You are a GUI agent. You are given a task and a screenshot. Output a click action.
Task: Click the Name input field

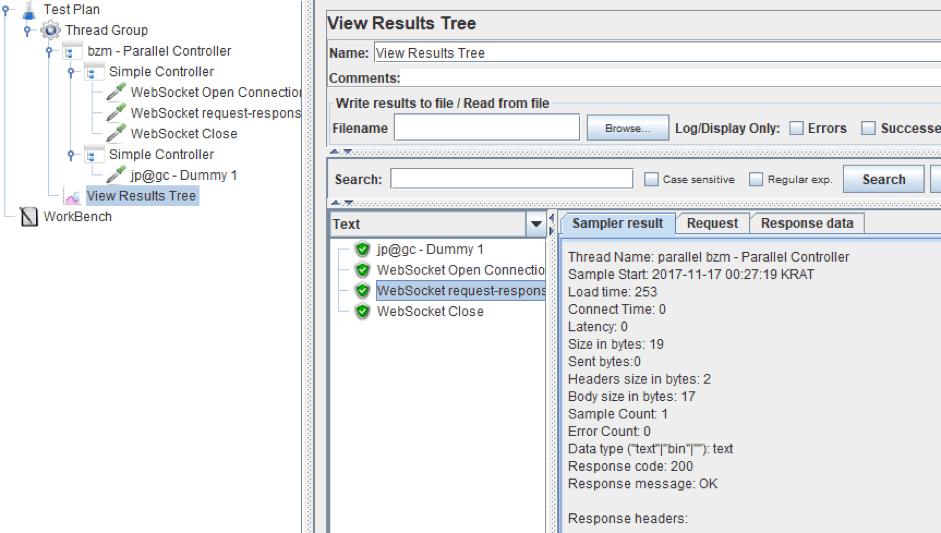click(657, 53)
